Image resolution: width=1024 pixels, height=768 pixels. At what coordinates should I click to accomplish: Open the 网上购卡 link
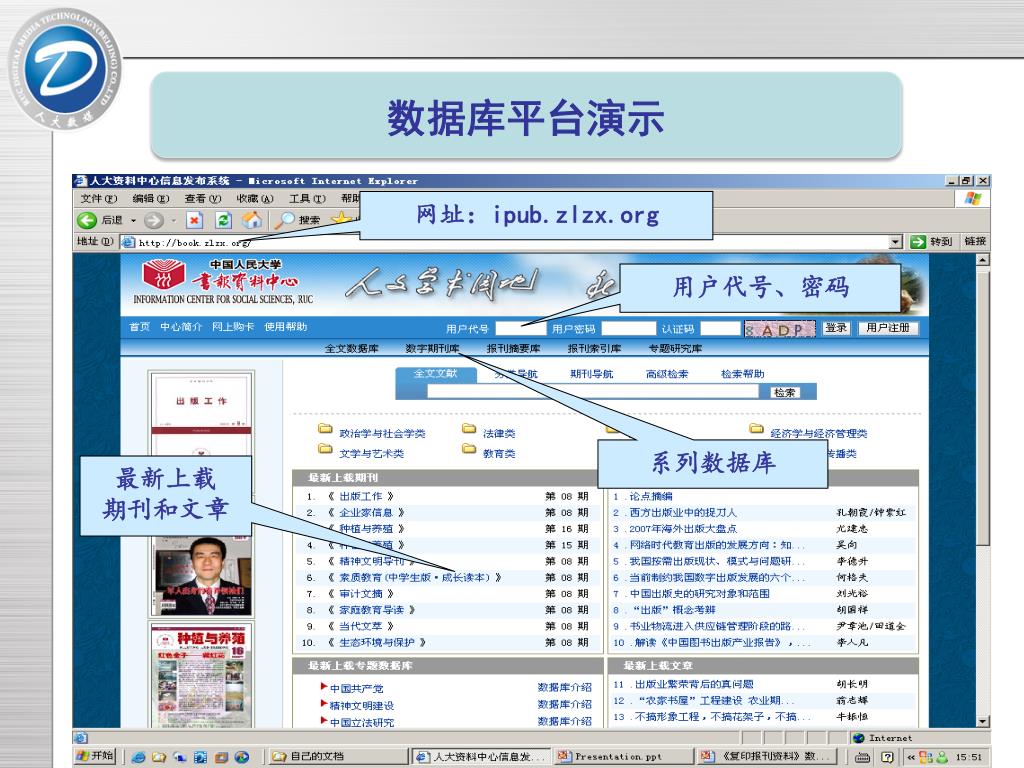pyautogui.click(x=233, y=327)
